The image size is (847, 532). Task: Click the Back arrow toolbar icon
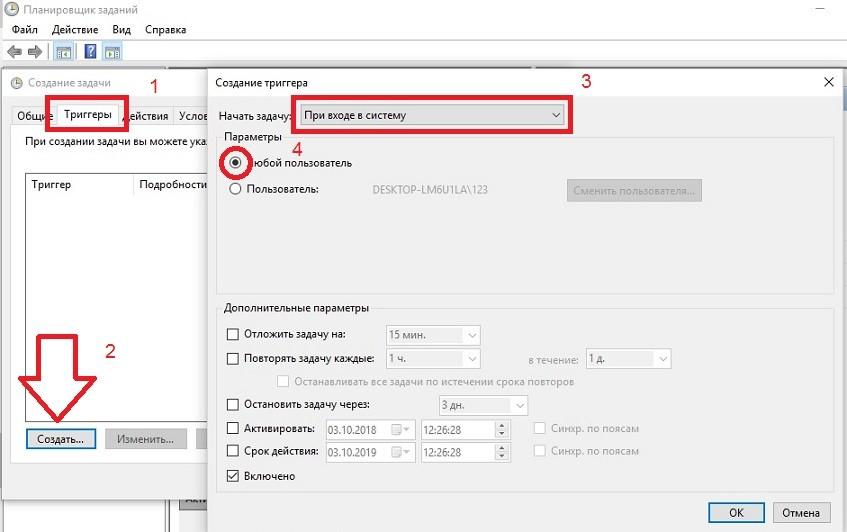14,51
